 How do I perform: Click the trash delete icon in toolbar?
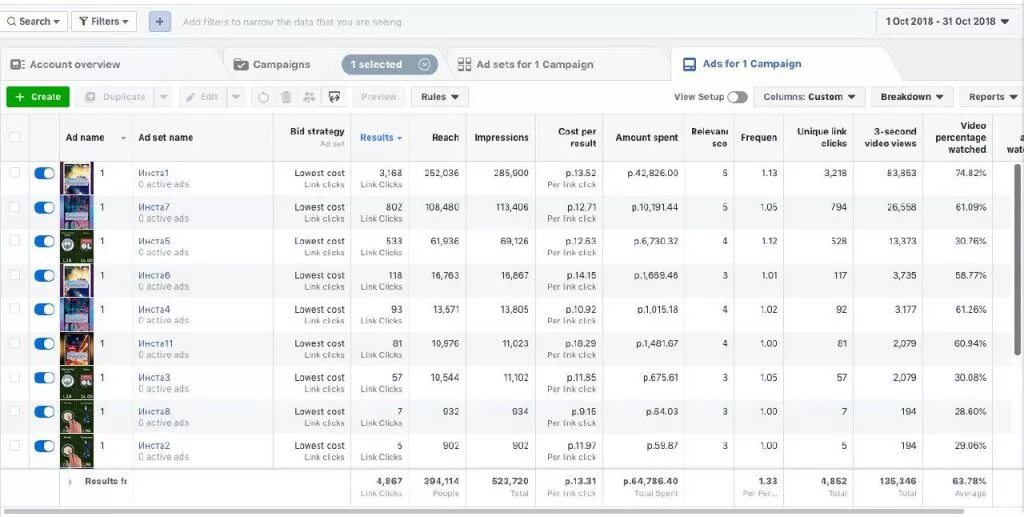pyautogui.click(x=286, y=97)
